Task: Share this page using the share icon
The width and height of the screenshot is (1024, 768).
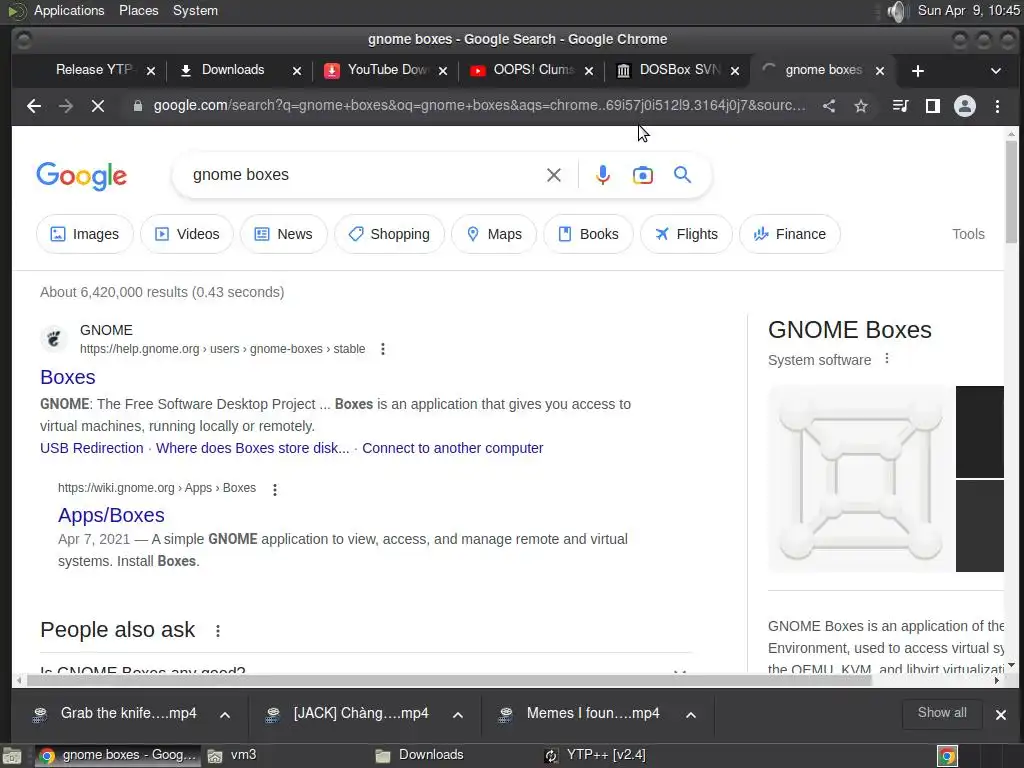Action: pyautogui.click(x=829, y=106)
